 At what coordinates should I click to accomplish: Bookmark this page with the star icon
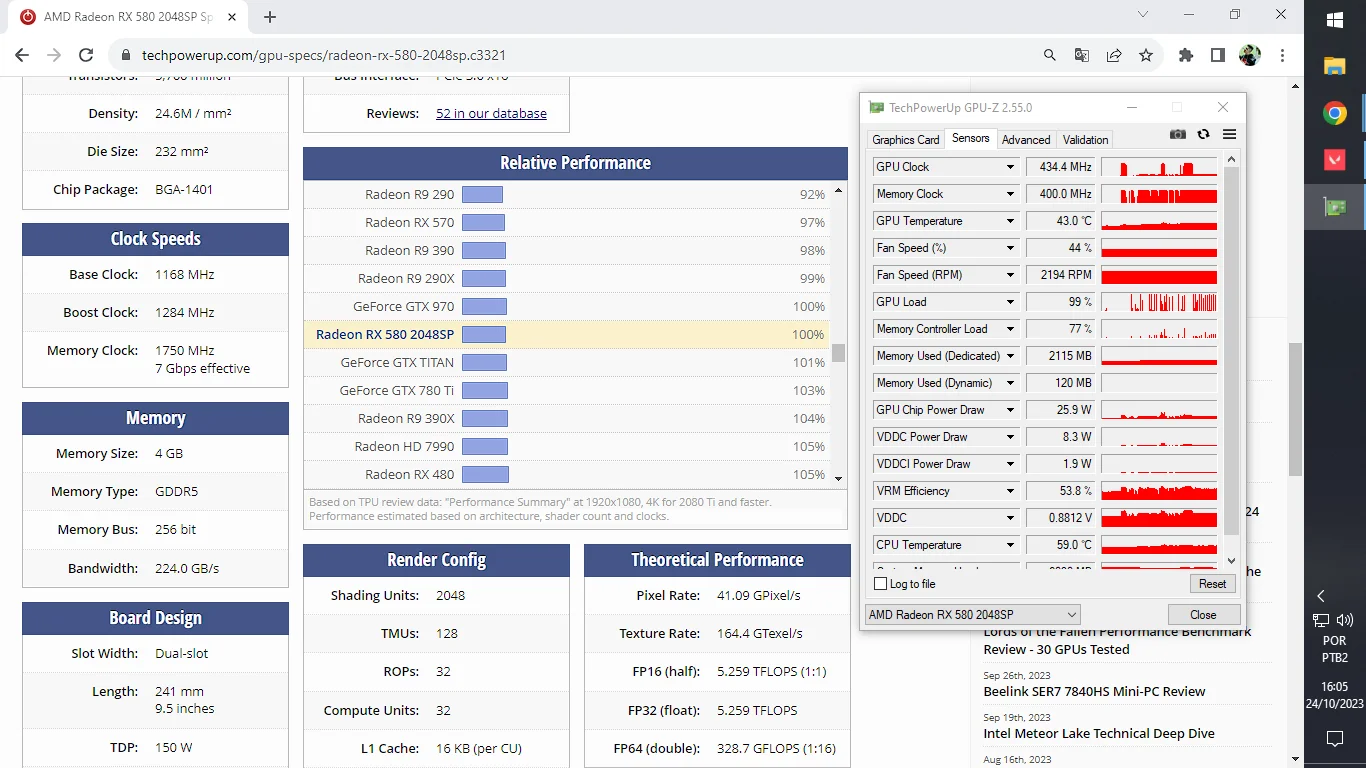(x=1146, y=56)
